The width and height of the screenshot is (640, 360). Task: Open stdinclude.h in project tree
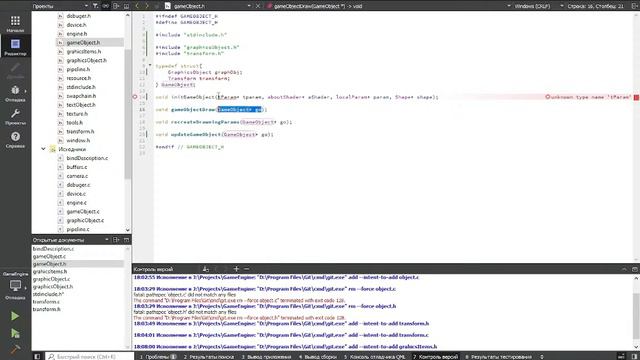[x=81, y=87]
